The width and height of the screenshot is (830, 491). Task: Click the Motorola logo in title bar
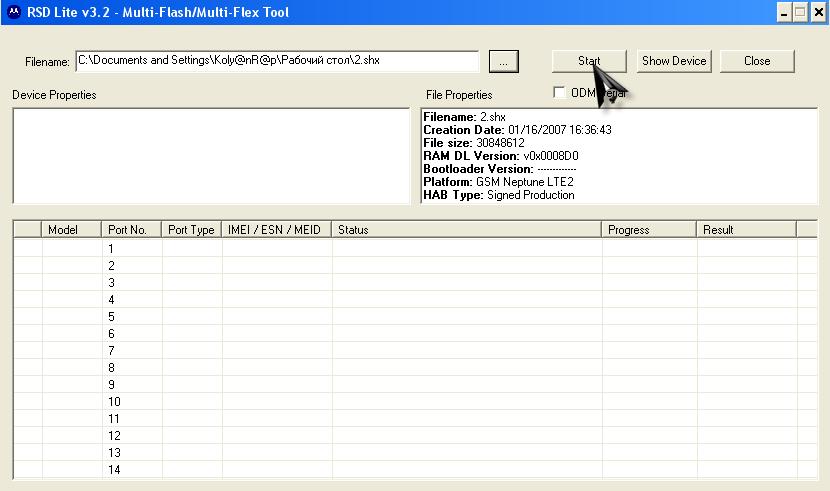(x=14, y=12)
